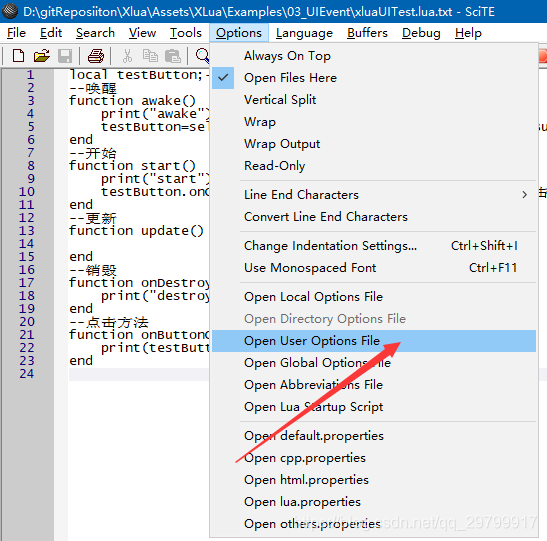The image size is (547, 541).
Task: Select Convert Line End Characters
Action: [x=374, y=217]
